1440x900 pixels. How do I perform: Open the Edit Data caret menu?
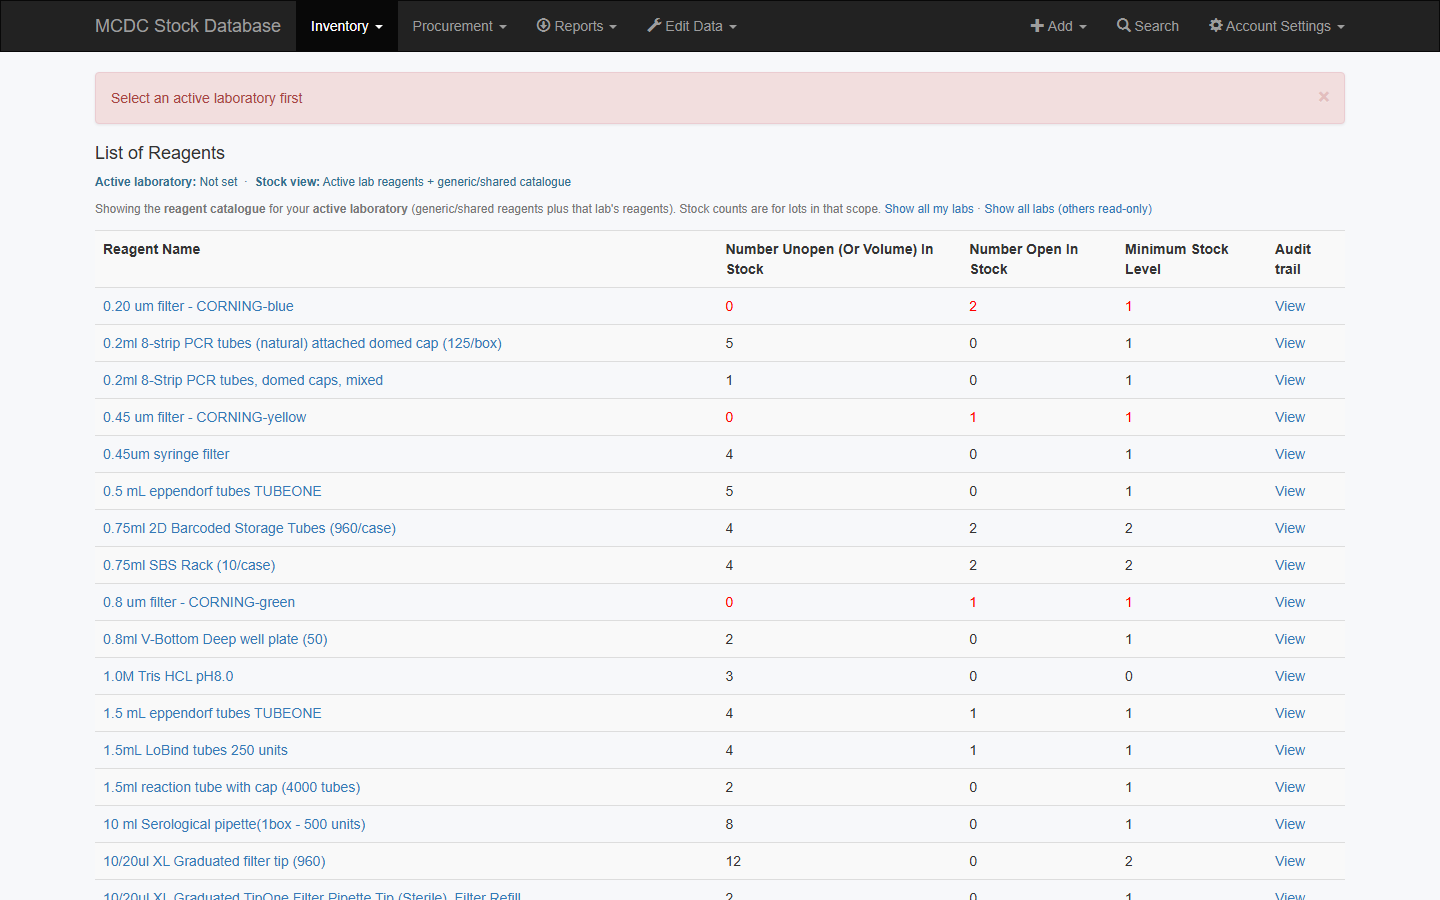click(x=732, y=27)
